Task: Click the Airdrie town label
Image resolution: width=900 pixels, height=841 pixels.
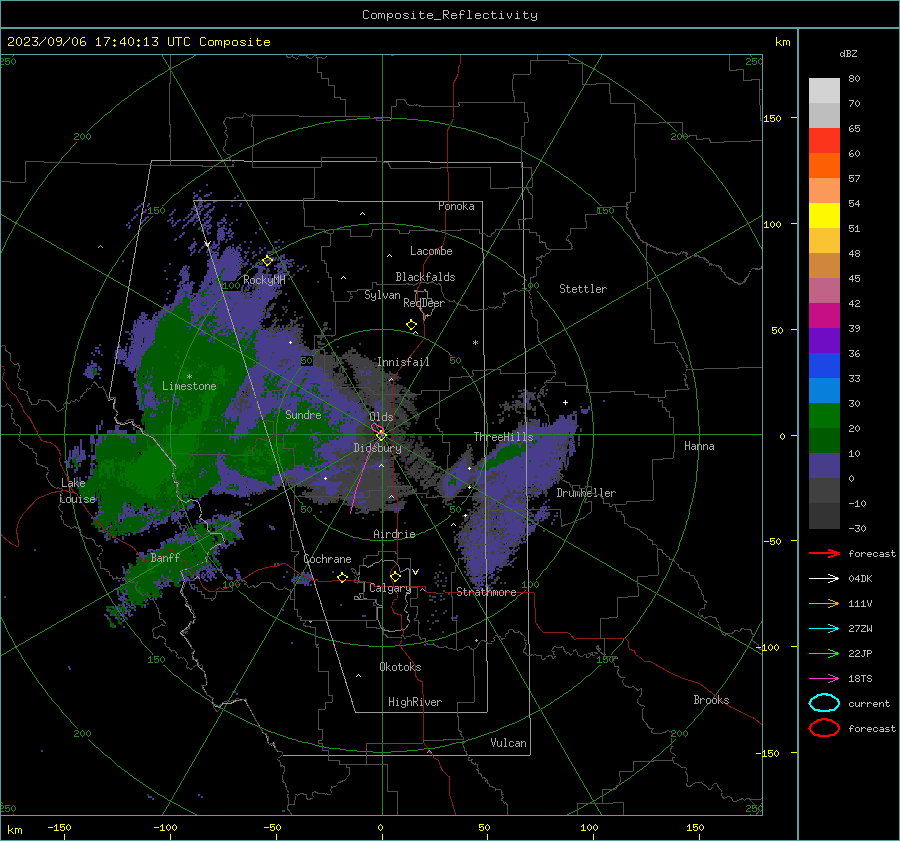Action: (394, 534)
